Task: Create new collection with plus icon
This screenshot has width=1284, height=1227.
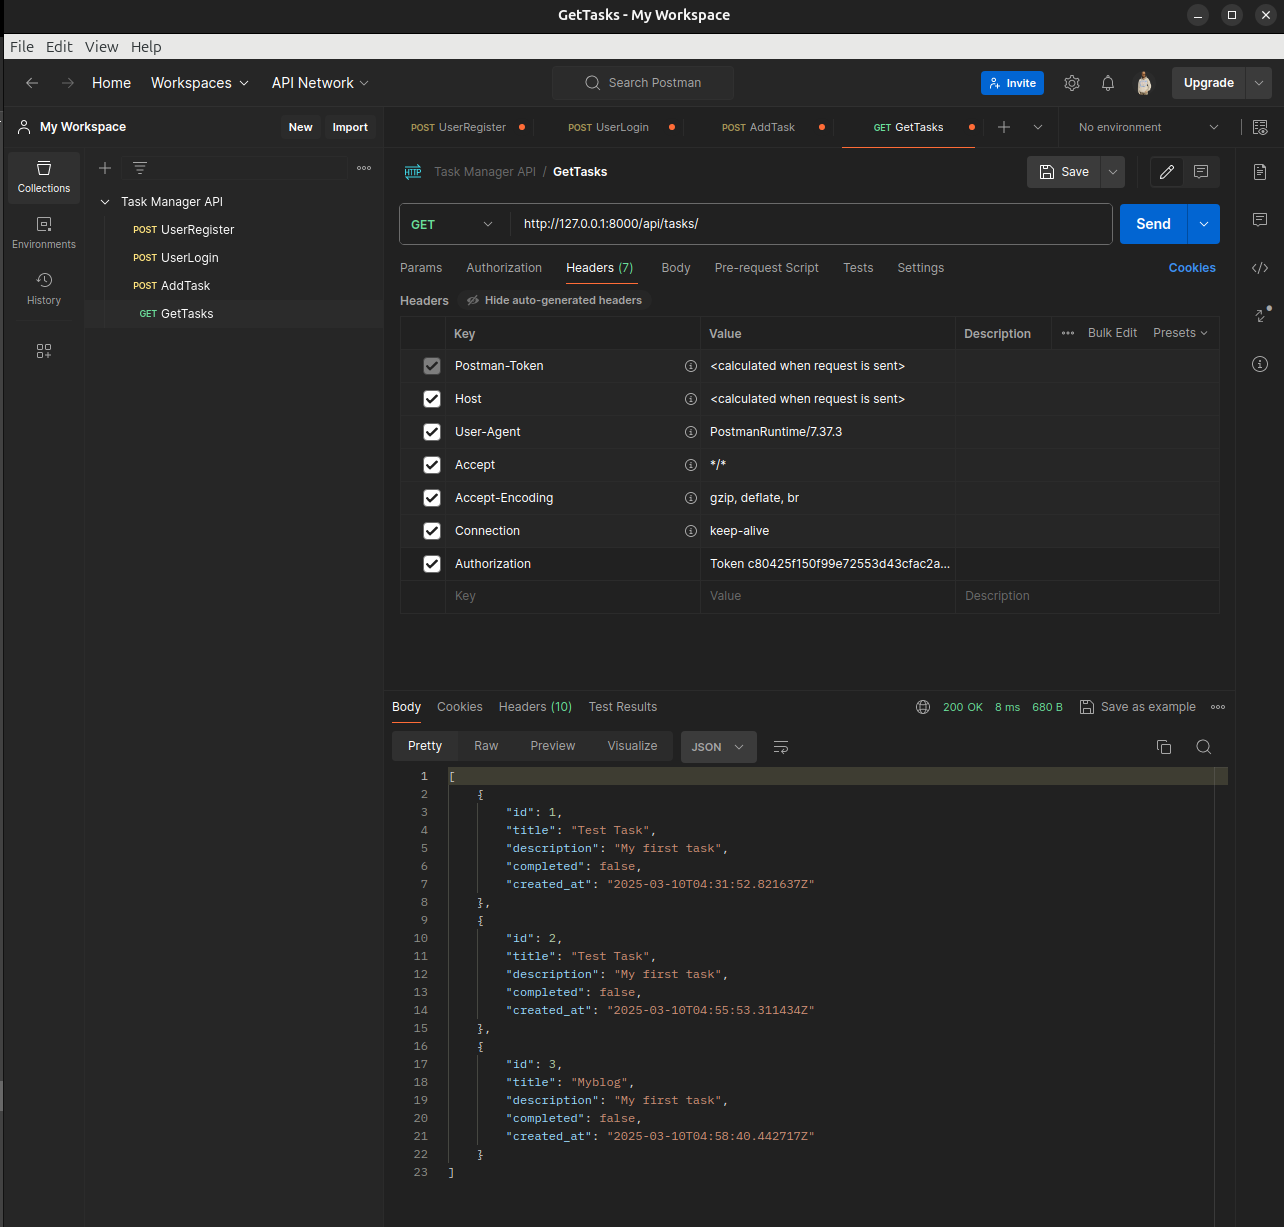Action: pos(105,168)
